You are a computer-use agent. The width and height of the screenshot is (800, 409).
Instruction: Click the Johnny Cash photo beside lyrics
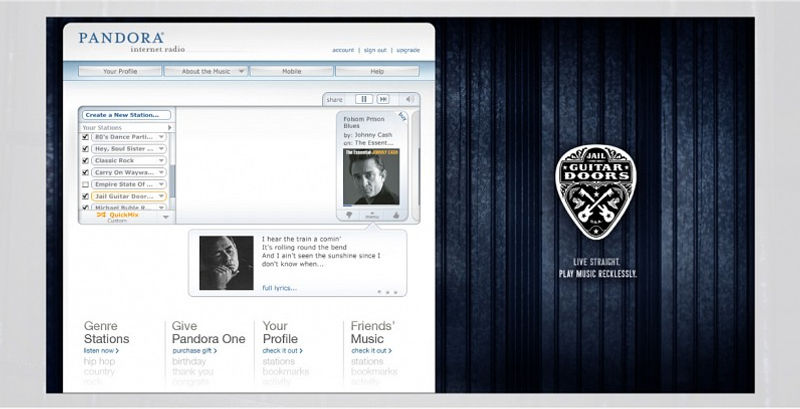pos(226,263)
